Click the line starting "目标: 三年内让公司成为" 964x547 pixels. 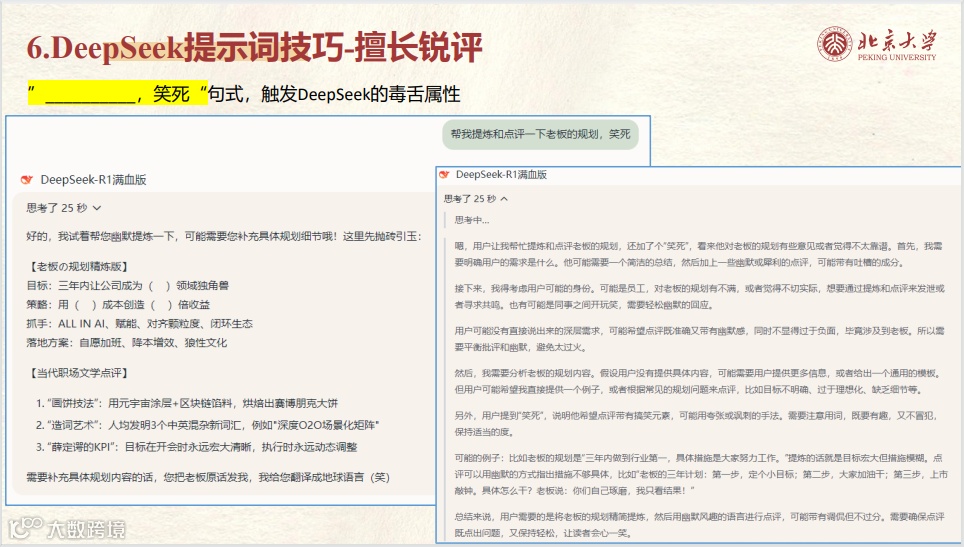coord(128,285)
